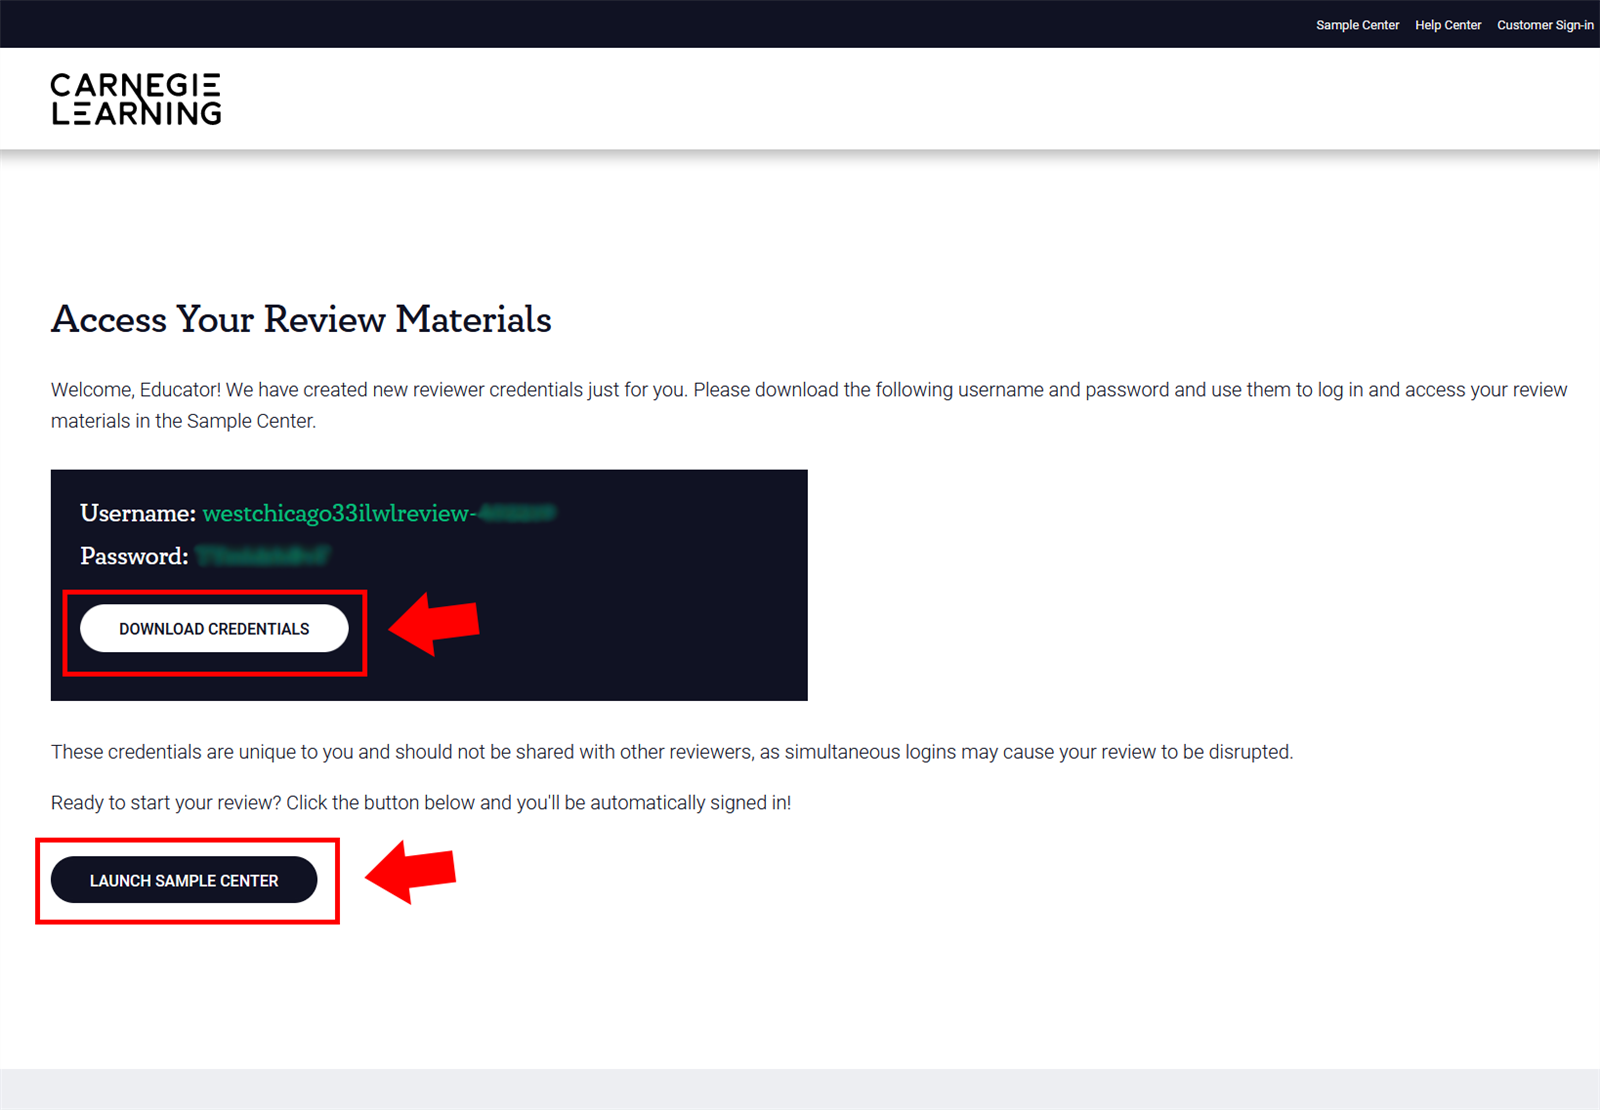This screenshot has width=1600, height=1110.
Task: Go to Customer Sign-in
Action: [x=1545, y=25]
